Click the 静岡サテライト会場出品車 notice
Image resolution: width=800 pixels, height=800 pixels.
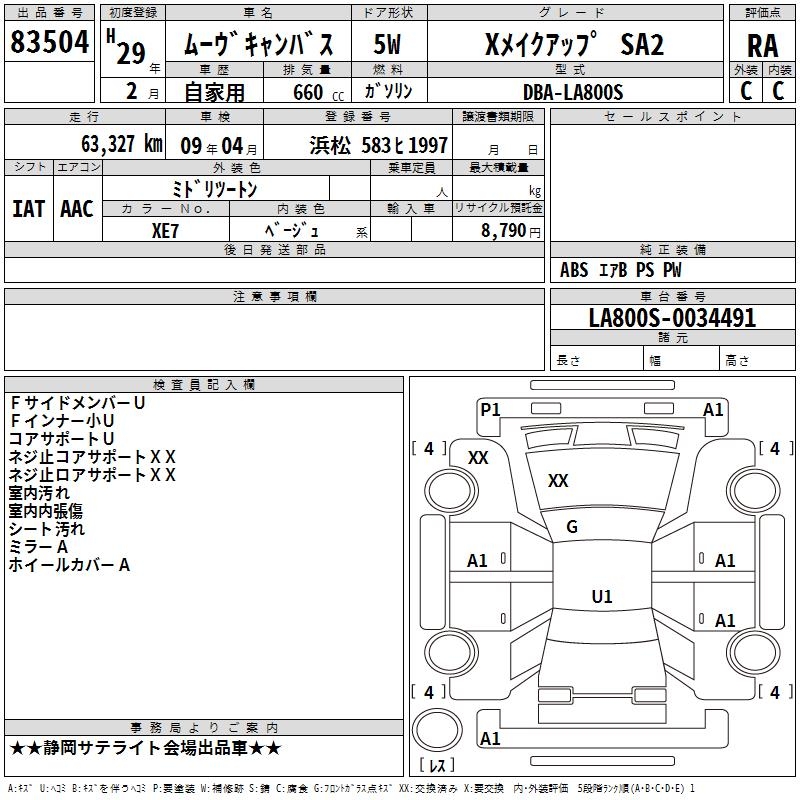(146, 748)
